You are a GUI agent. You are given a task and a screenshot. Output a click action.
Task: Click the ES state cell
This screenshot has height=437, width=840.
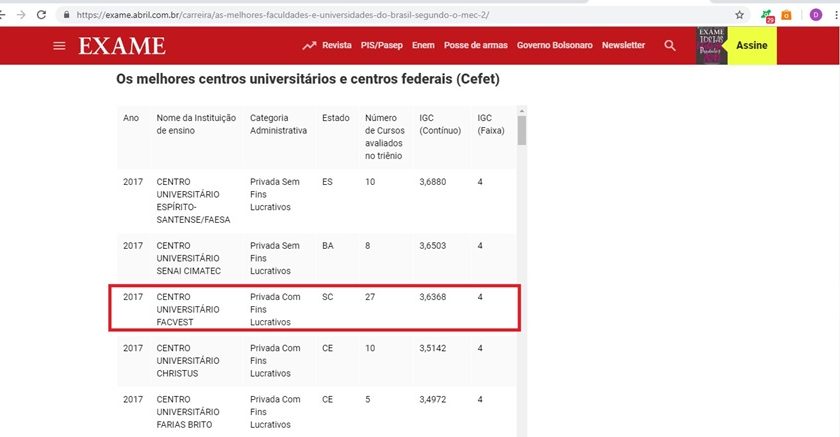click(327, 182)
